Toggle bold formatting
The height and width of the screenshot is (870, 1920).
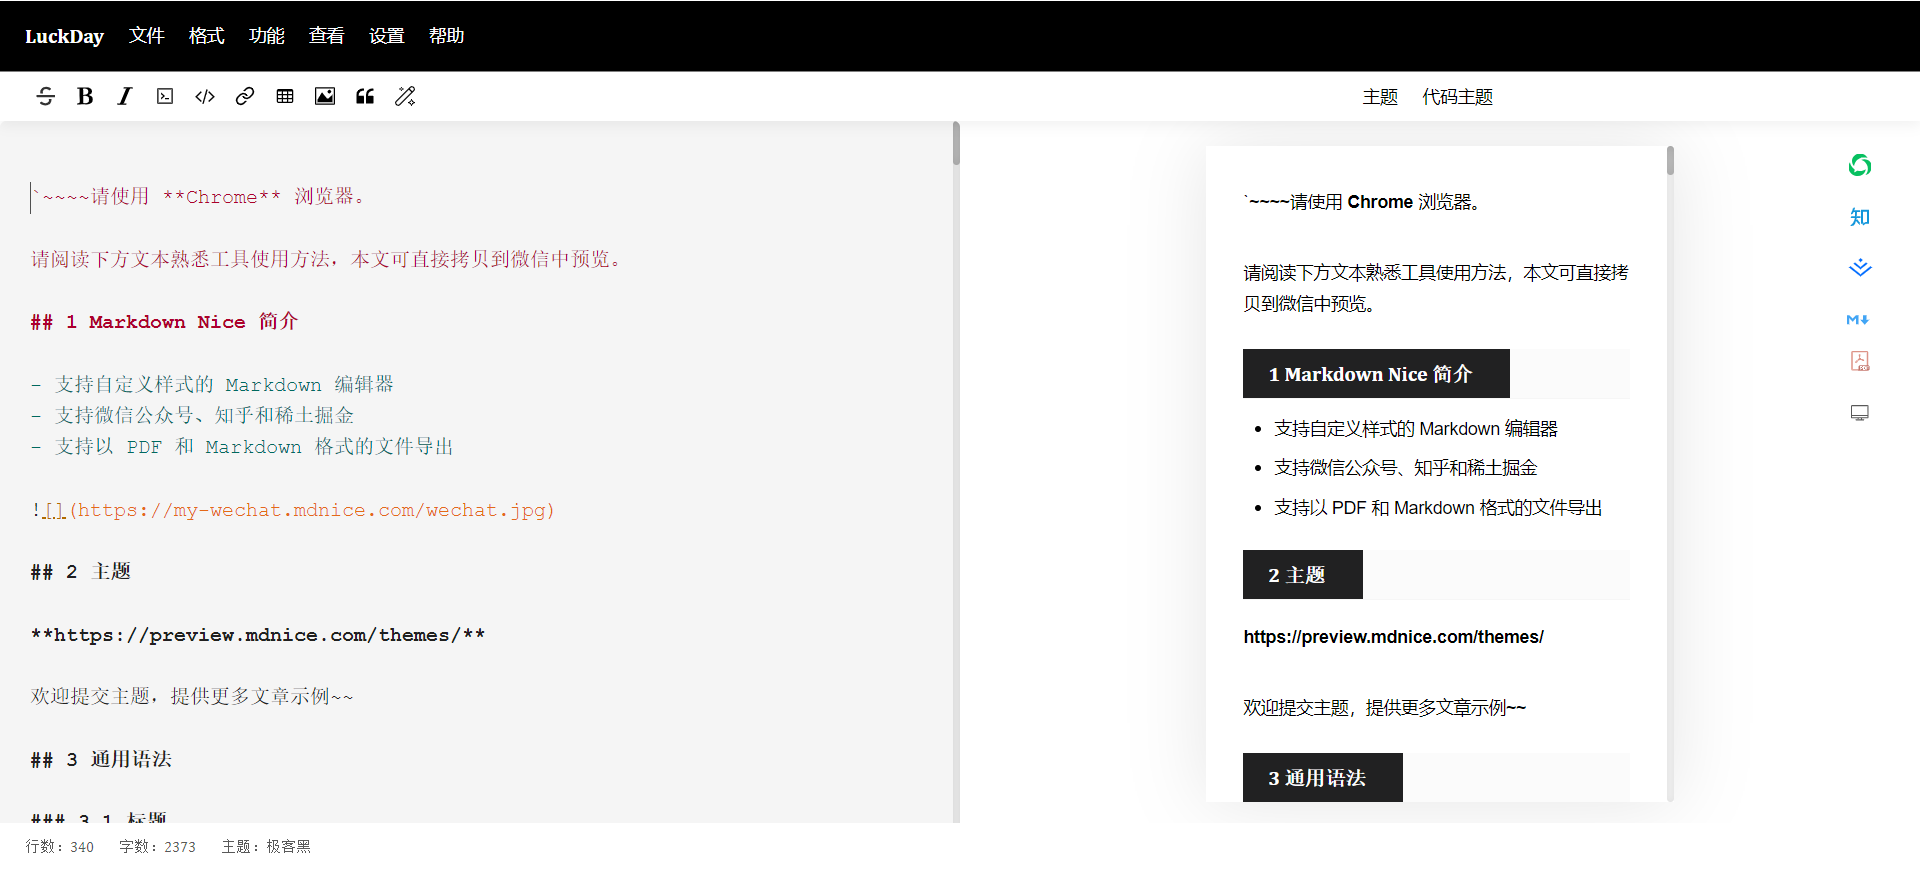pos(85,96)
